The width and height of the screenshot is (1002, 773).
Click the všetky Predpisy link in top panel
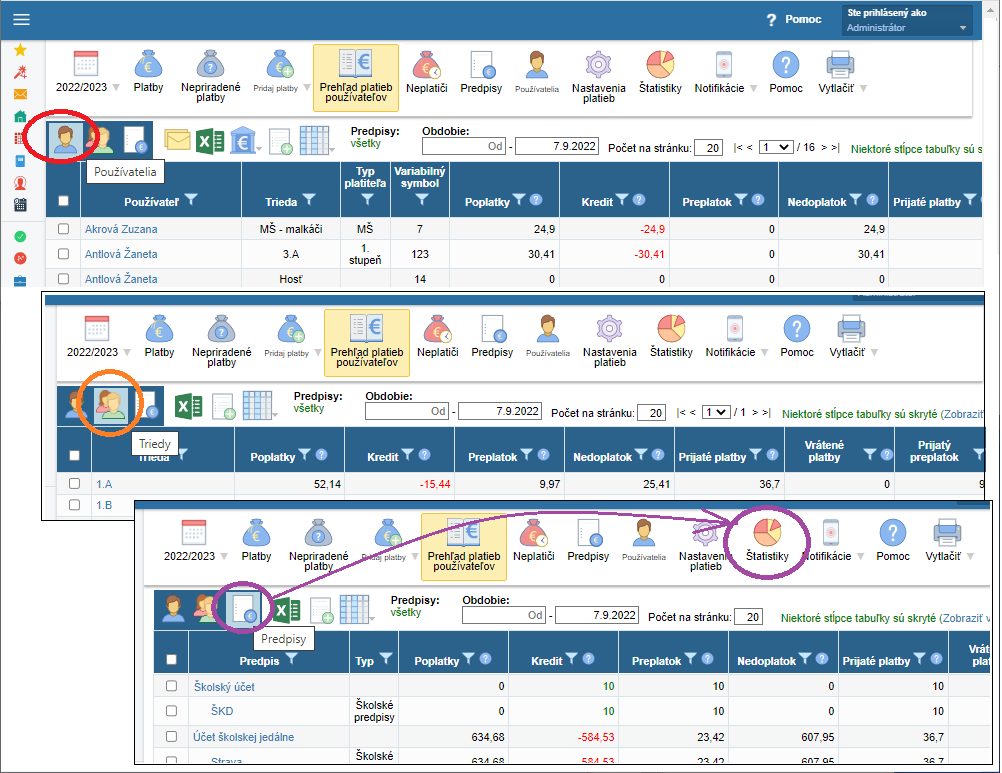click(x=366, y=143)
